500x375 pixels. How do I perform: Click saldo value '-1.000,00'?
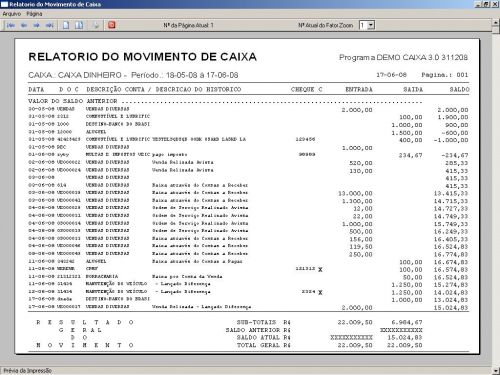coord(451,140)
